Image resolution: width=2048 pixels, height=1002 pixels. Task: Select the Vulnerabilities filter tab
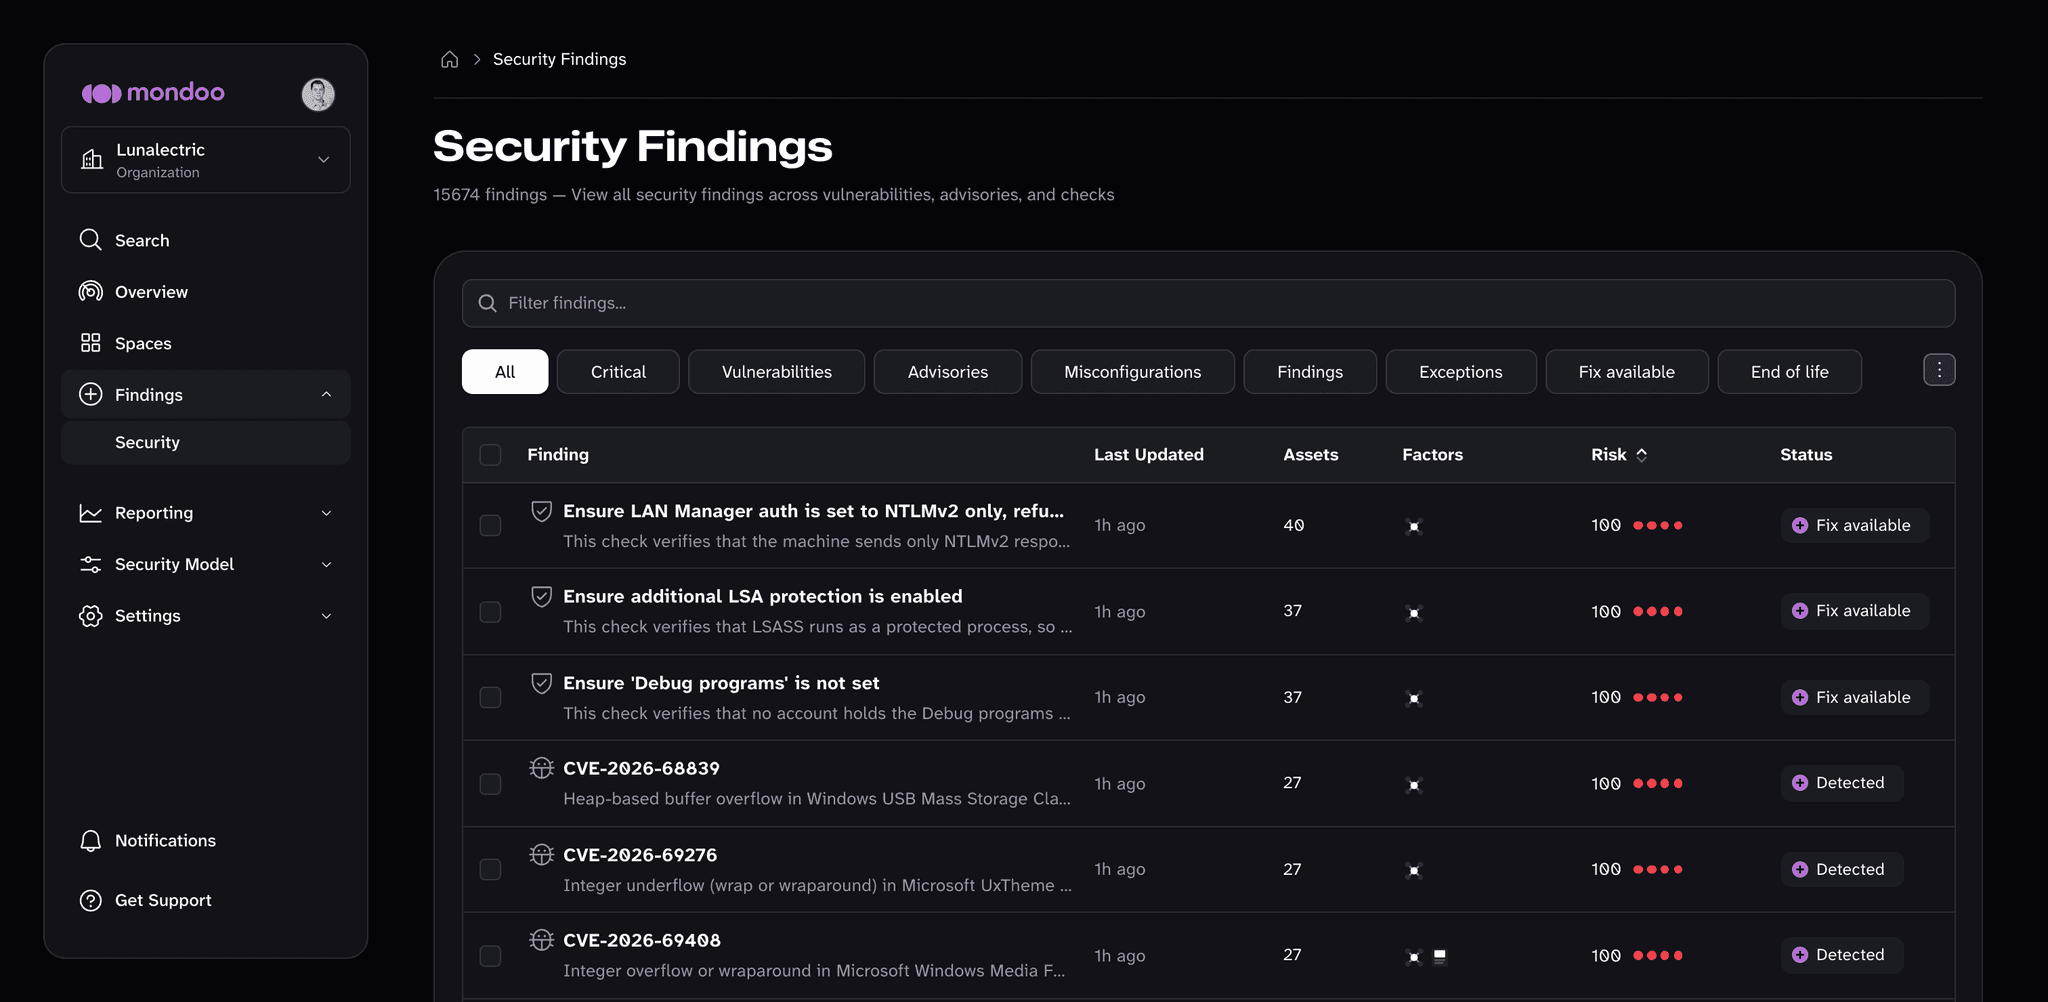[777, 372]
